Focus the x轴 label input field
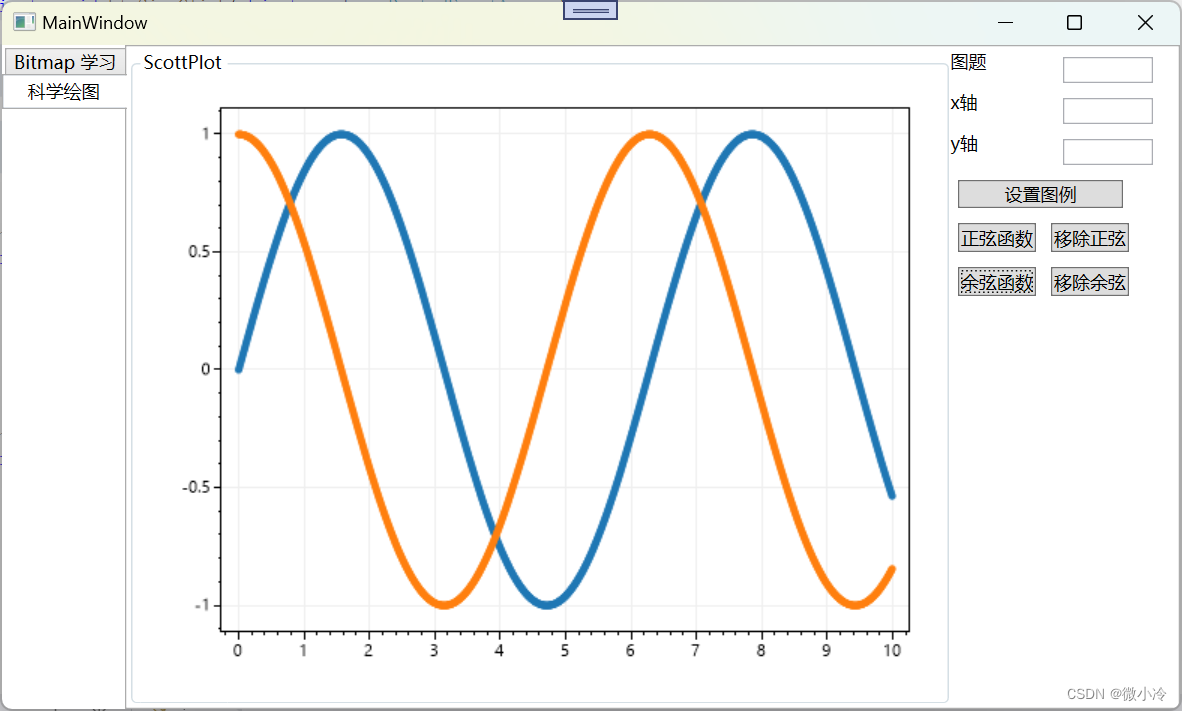Image resolution: width=1182 pixels, height=711 pixels. pos(1107,111)
